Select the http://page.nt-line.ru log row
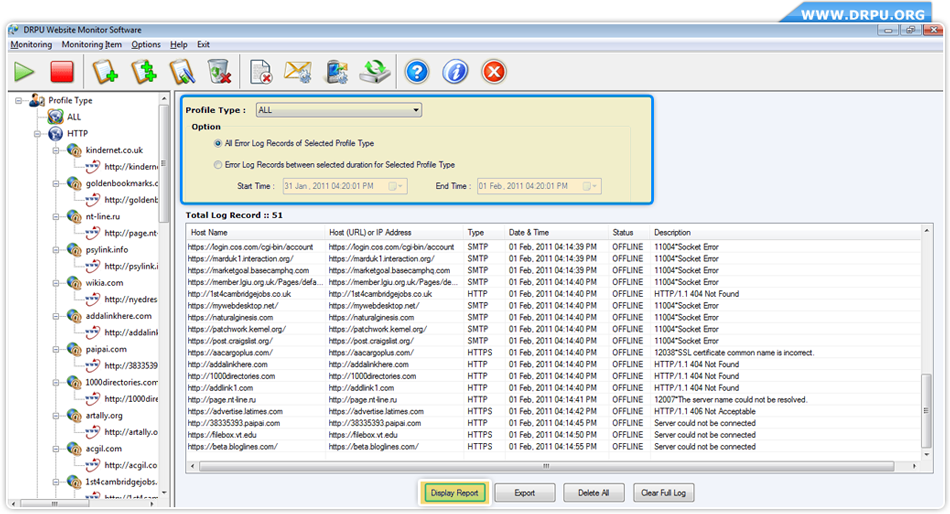 point(554,400)
